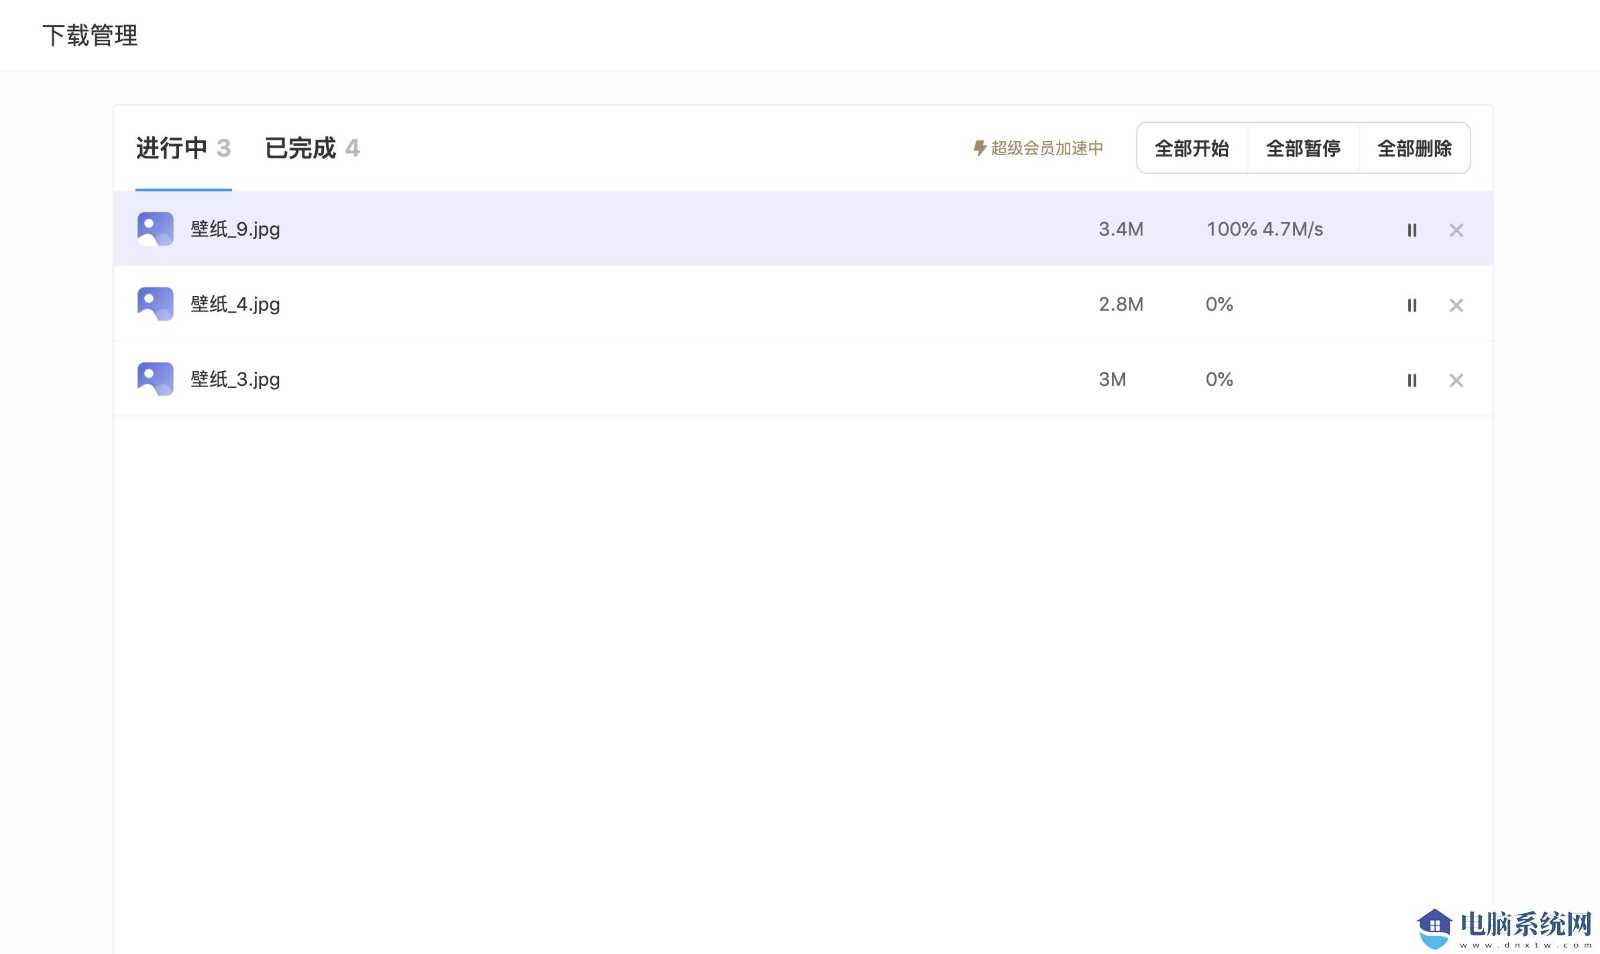Click the 超级会员加速中 label
The height and width of the screenshot is (954, 1600).
tap(1038, 148)
